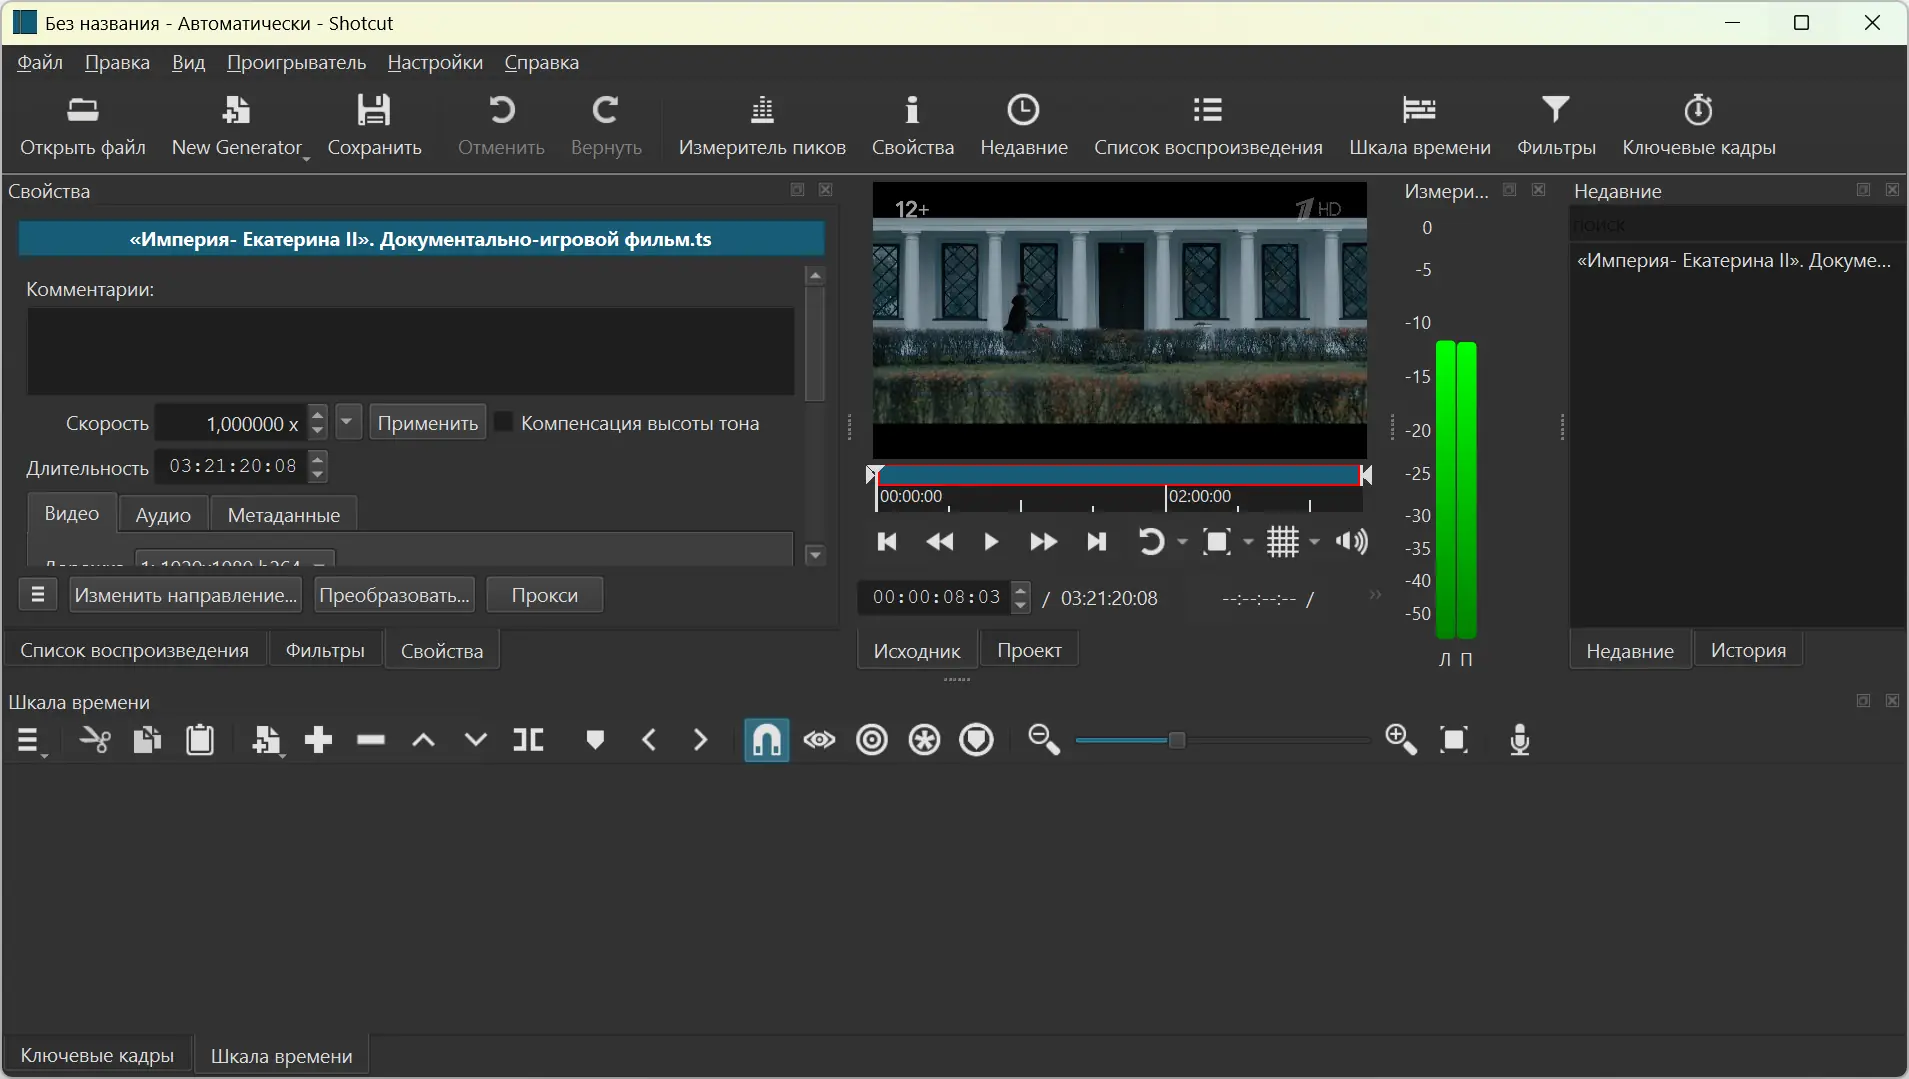Click split at playhead icon

coord(528,740)
